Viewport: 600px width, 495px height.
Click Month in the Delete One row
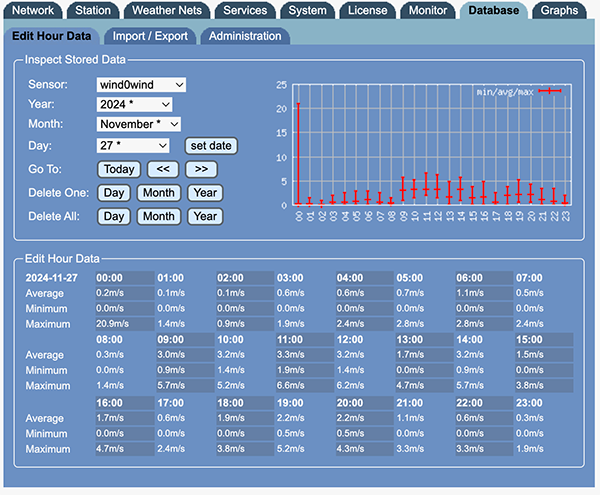159,193
